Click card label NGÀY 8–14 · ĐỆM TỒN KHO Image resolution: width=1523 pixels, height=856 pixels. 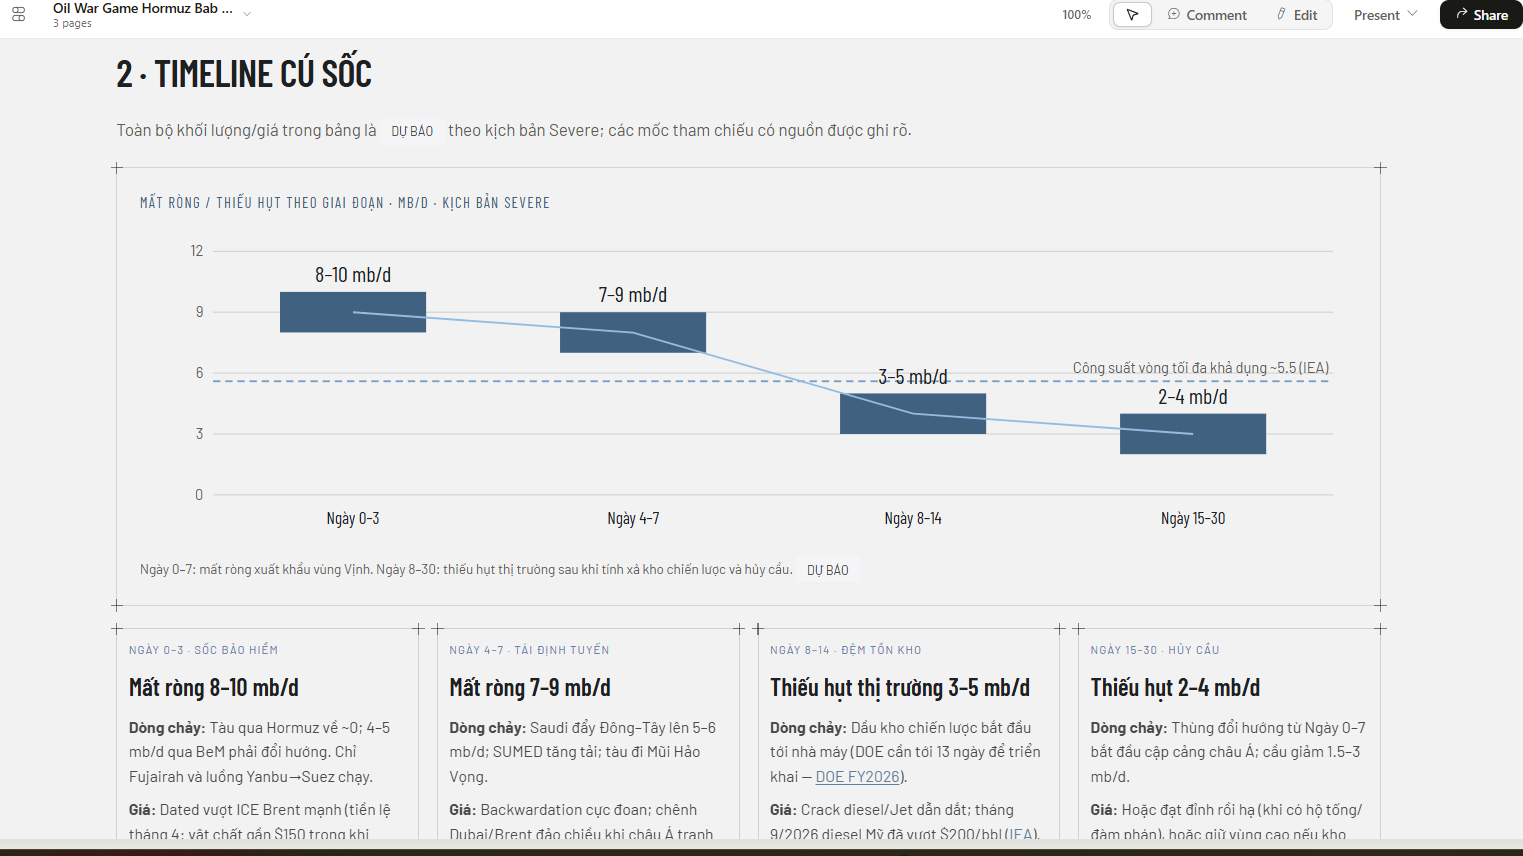pos(846,650)
